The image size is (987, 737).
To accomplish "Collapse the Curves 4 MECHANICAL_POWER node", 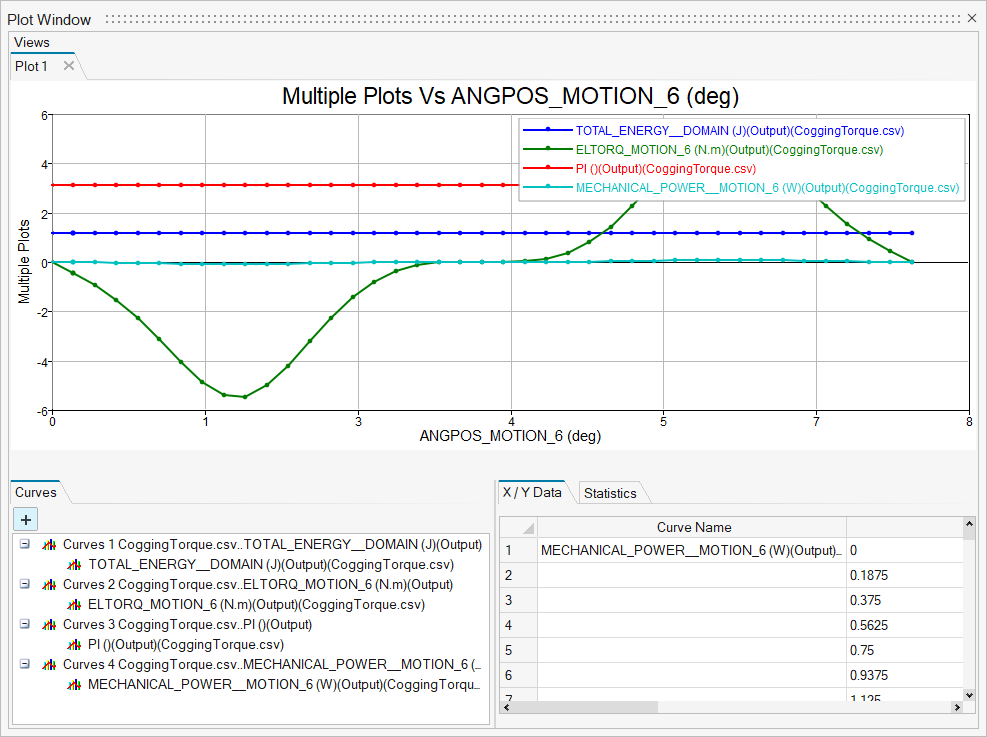I will click(24, 665).
